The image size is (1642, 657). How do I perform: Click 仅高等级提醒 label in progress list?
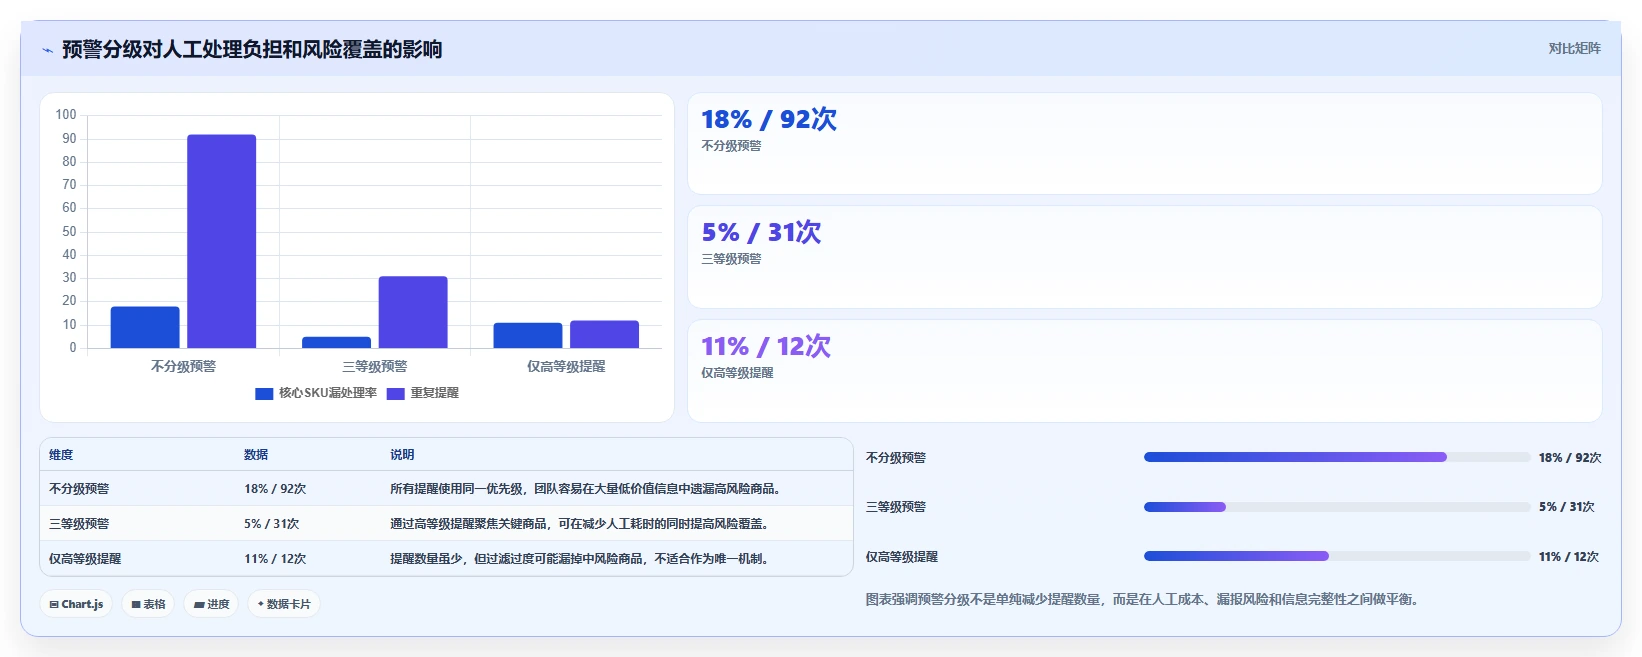coord(902,557)
